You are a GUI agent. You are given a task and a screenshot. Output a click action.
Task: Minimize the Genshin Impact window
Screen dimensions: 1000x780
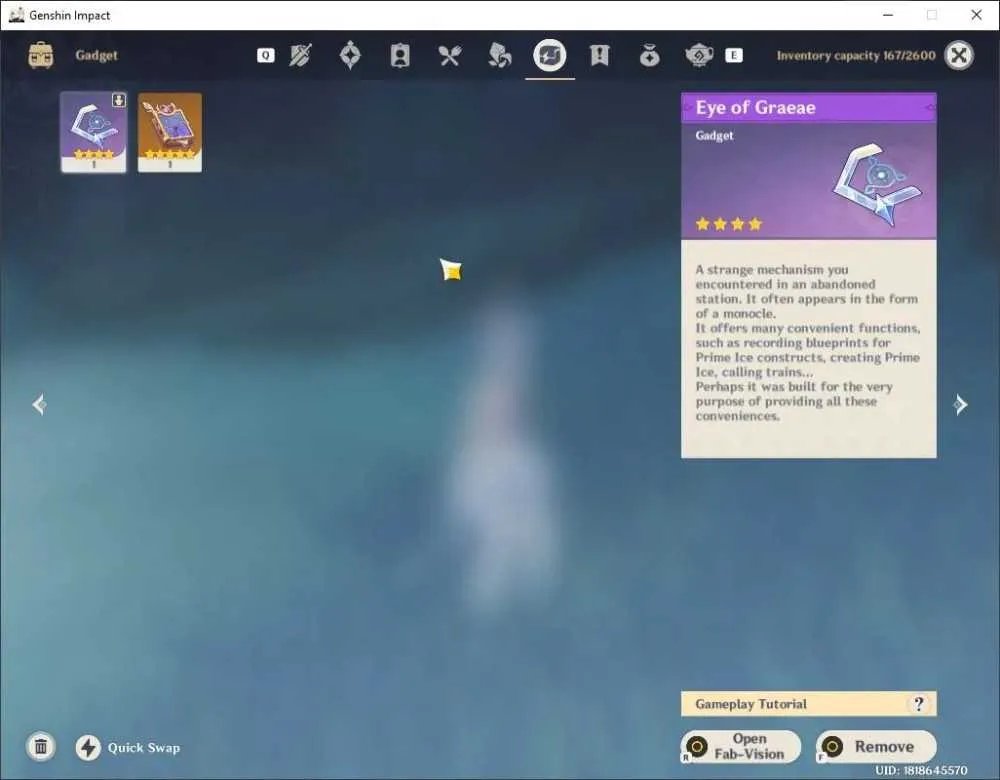[x=888, y=15]
